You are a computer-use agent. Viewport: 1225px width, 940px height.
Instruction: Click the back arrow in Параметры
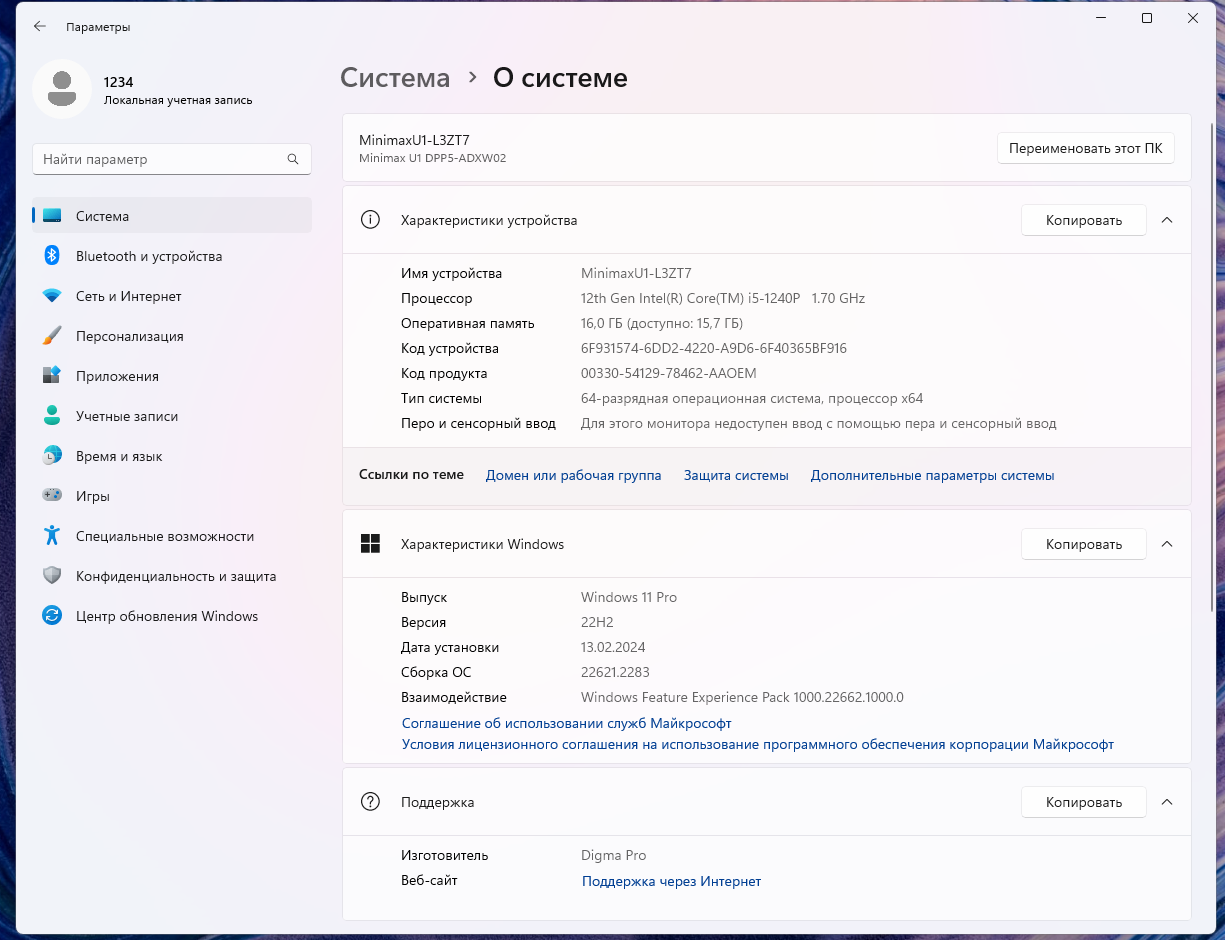(x=40, y=27)
